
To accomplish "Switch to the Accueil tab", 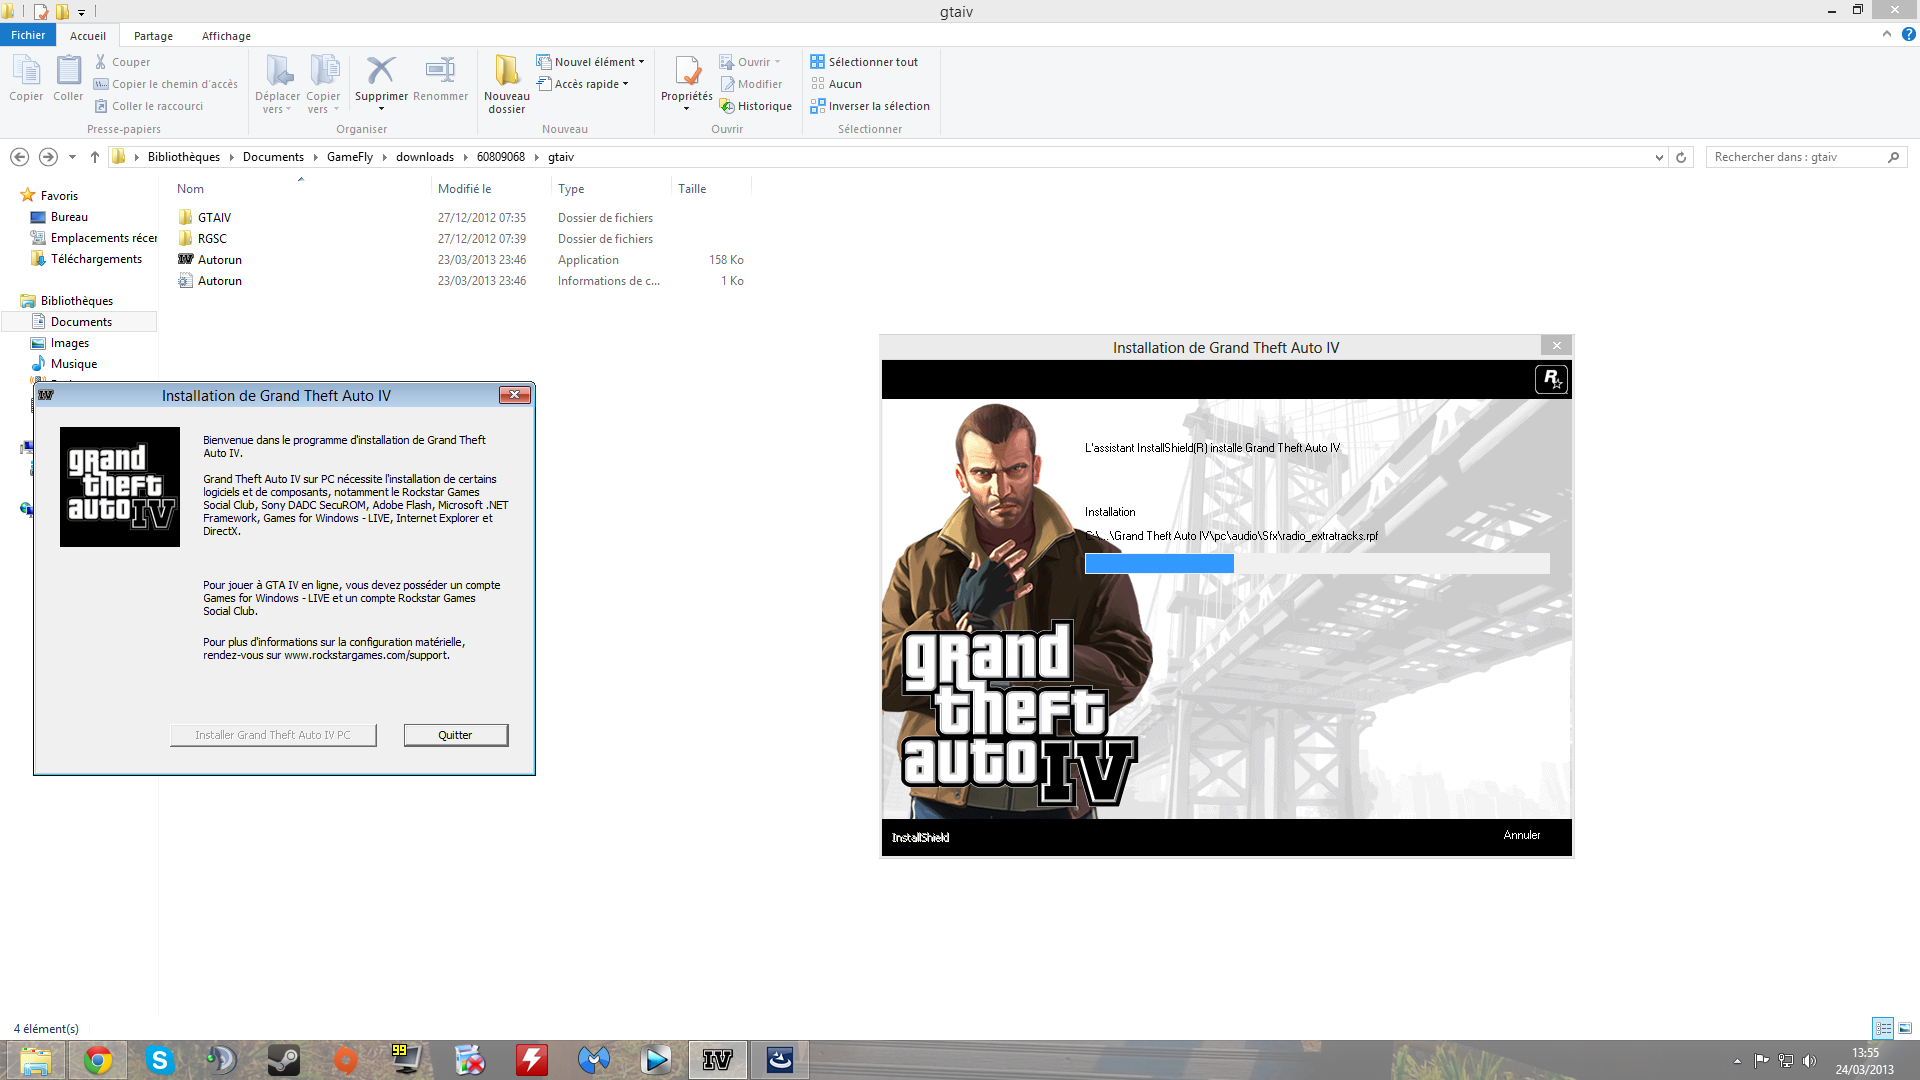I will (88, 36).
